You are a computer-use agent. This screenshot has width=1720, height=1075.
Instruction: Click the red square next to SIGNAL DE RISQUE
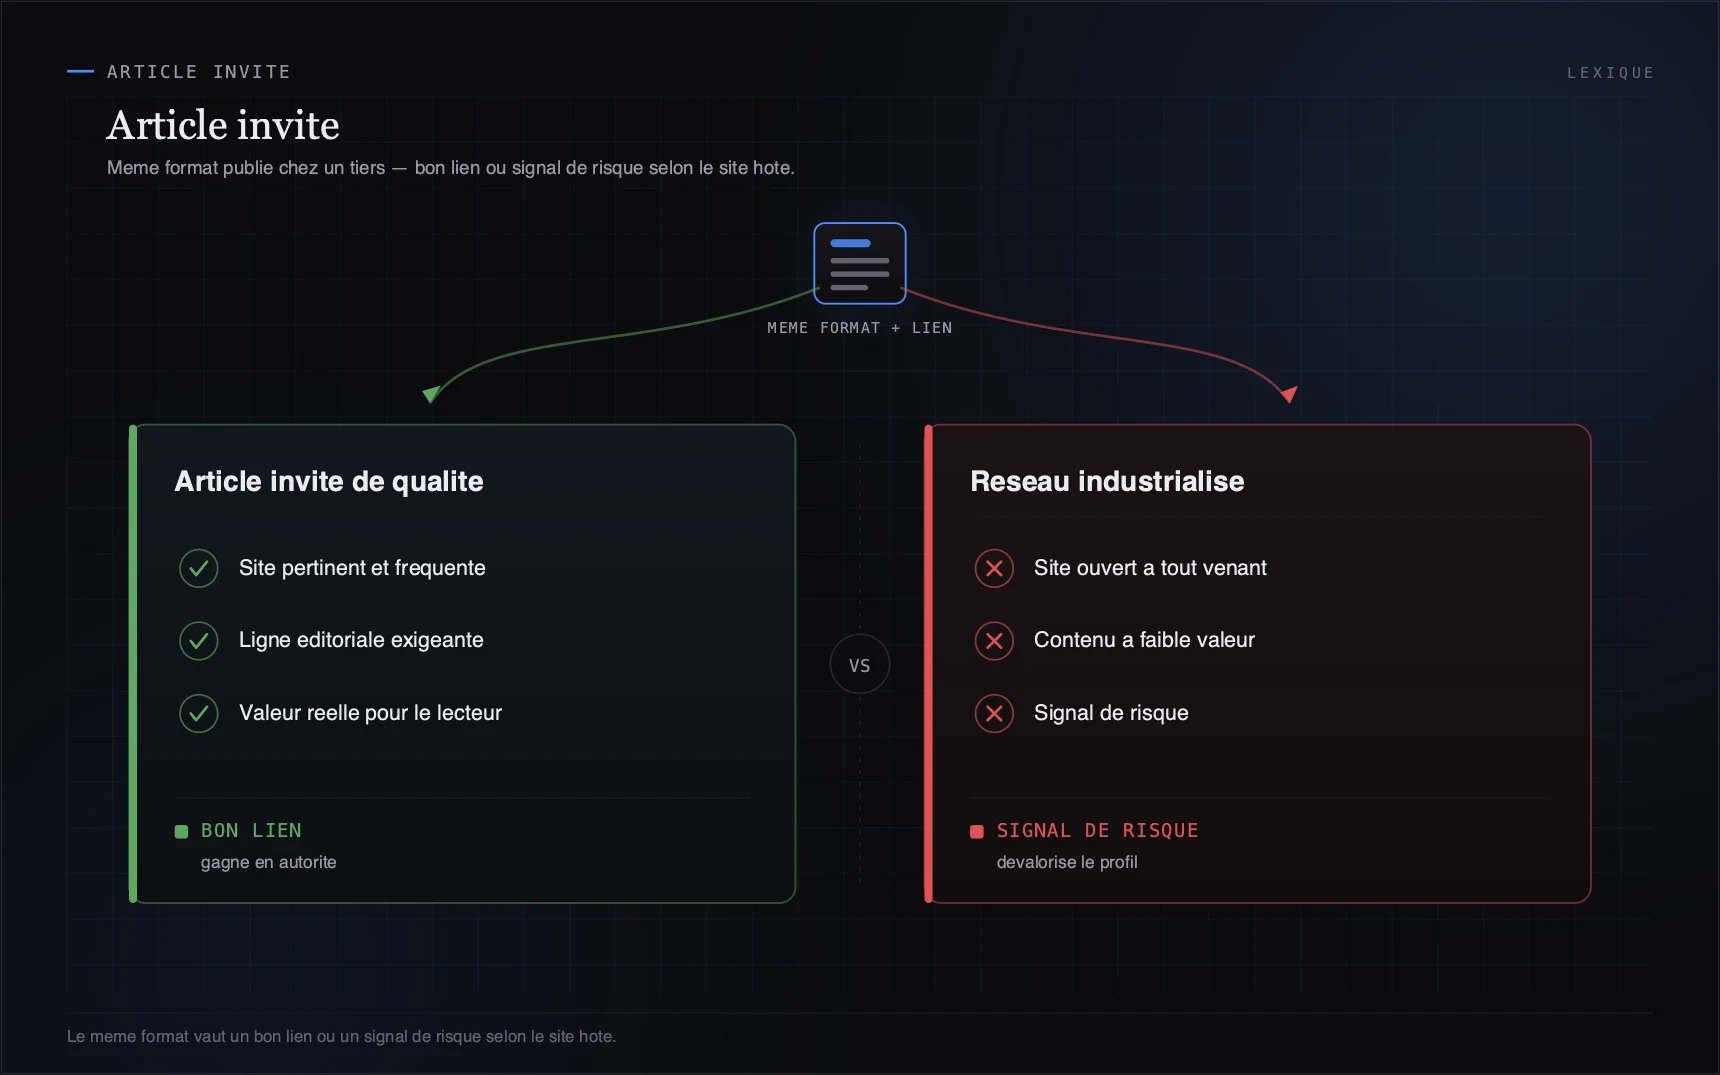[977, 831]
